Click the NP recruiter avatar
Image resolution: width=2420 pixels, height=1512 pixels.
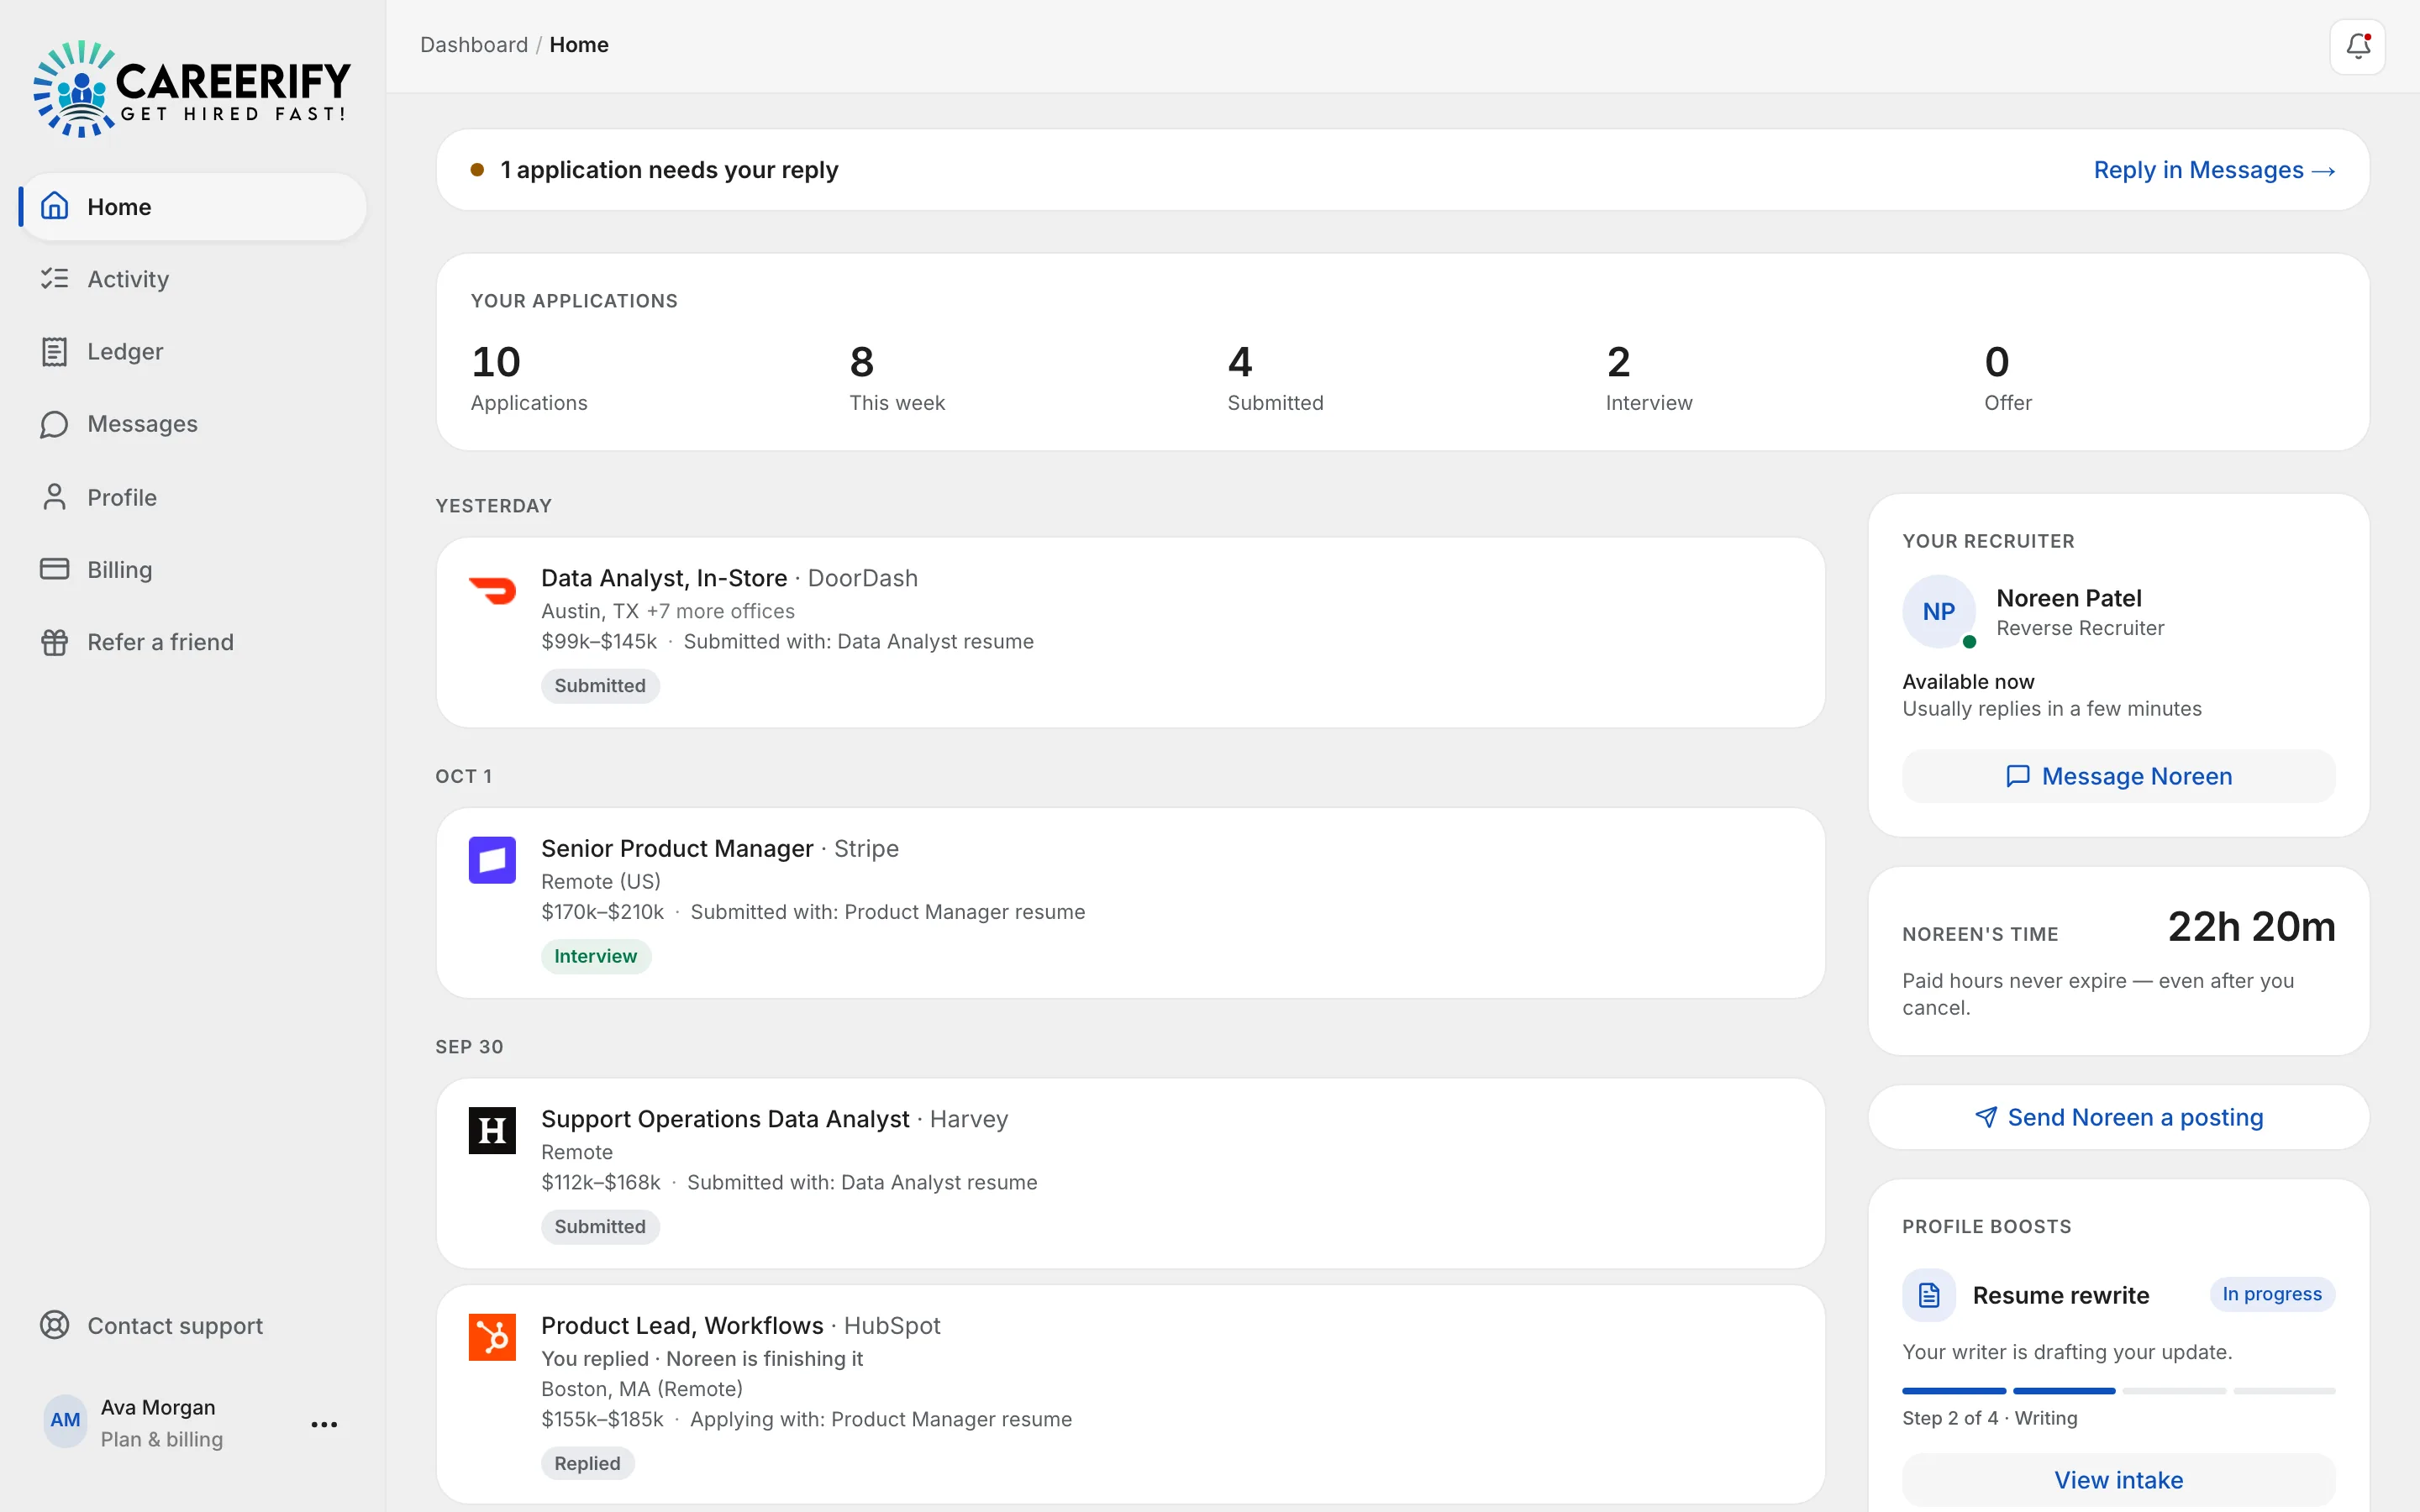click(1939, 611)
